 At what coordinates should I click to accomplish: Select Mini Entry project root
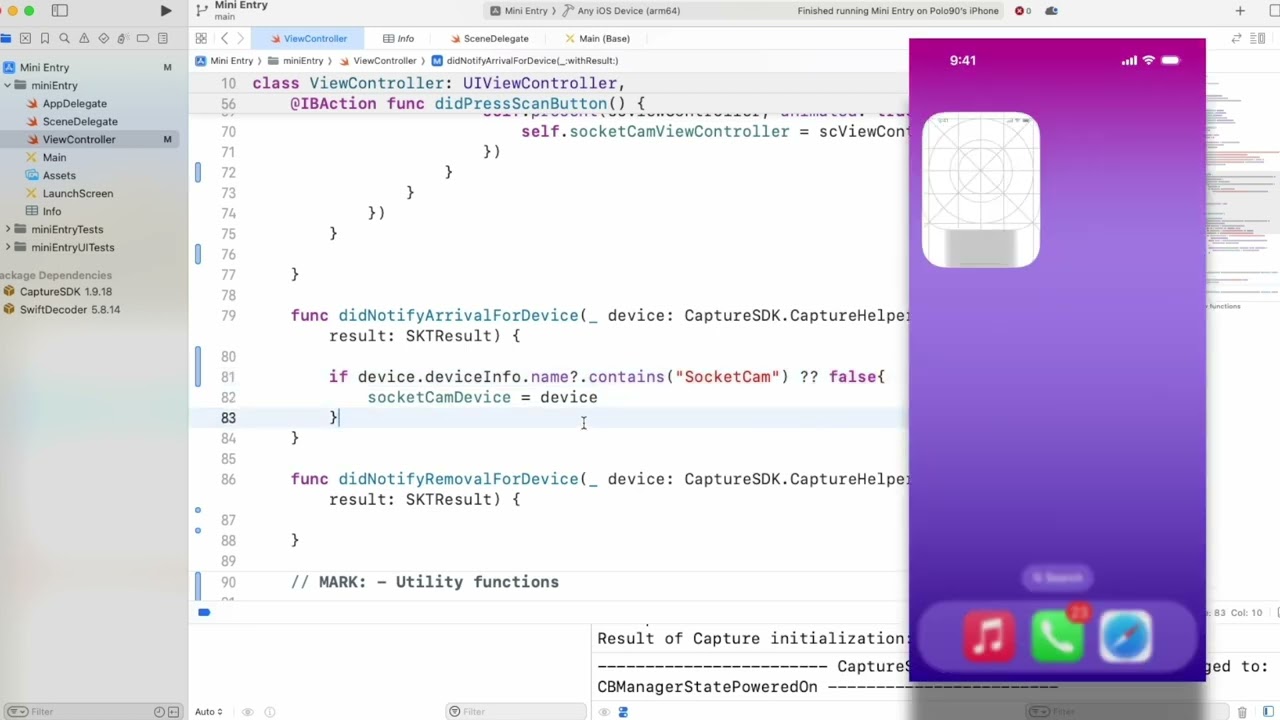click(44, 68)
